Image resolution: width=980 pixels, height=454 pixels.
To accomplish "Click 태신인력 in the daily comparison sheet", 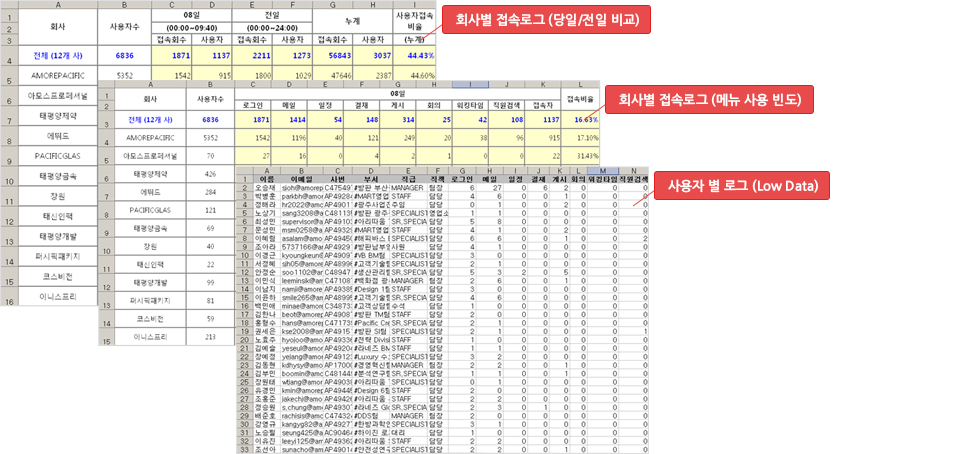I will pyautogui.click(x=57, y=217).
